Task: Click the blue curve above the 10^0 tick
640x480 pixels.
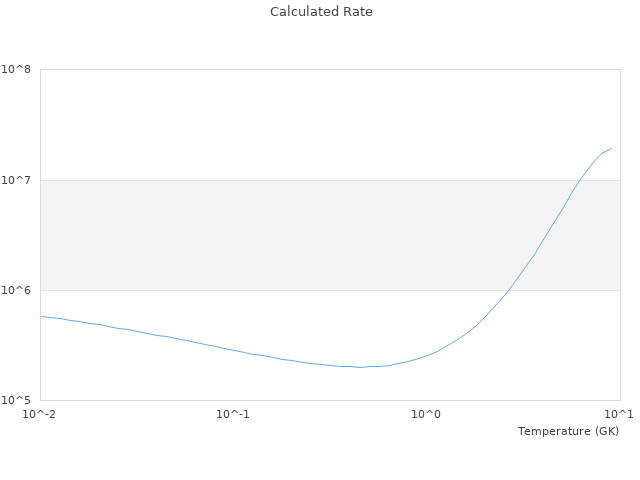Action: 427,355
